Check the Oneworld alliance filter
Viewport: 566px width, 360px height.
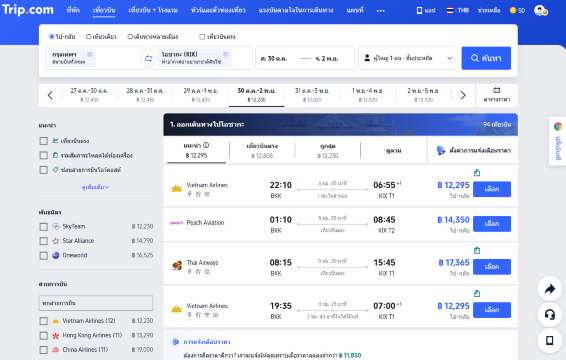tap(44, 256)
